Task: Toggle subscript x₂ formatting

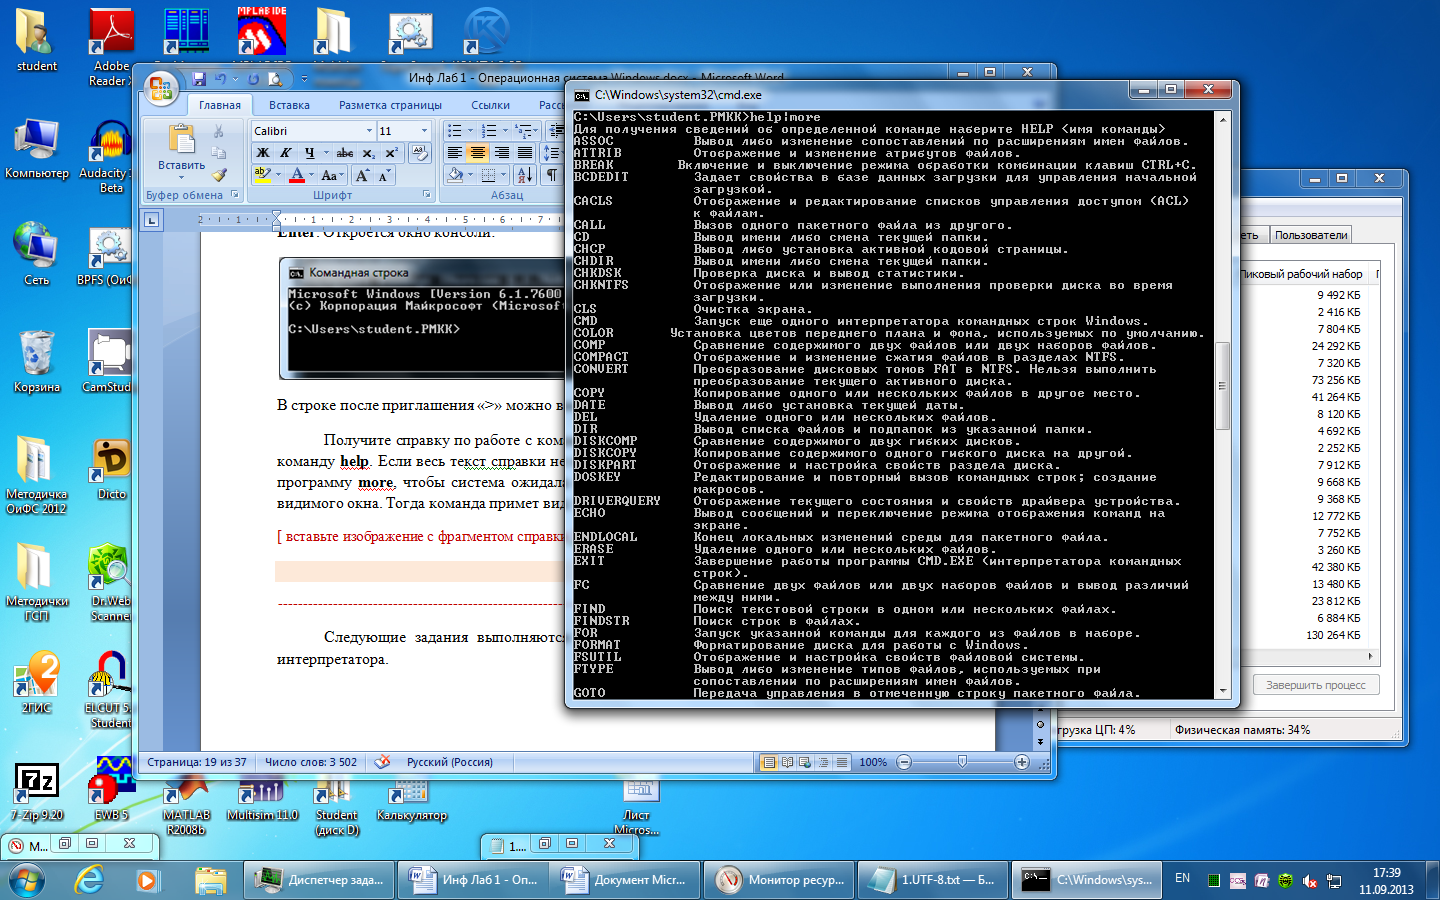Action: 368,153
